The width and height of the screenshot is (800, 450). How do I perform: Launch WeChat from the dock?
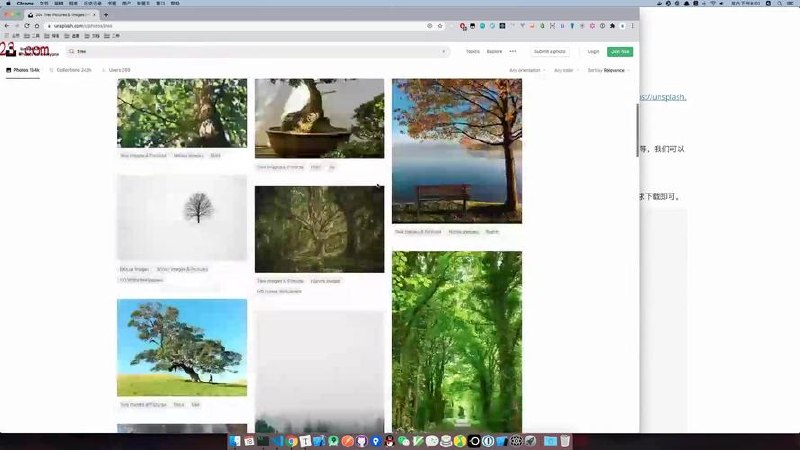tap(404, 441)
